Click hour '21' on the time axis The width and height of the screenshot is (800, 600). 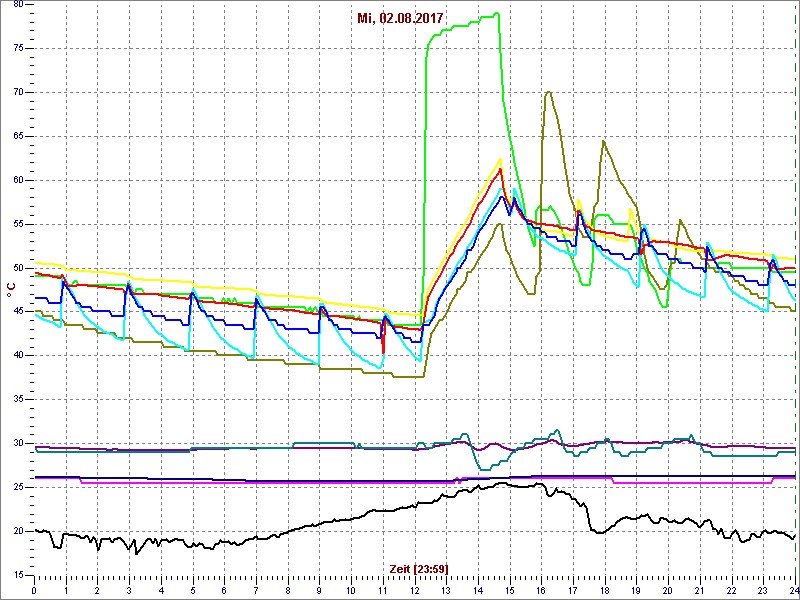click(700, 590)
